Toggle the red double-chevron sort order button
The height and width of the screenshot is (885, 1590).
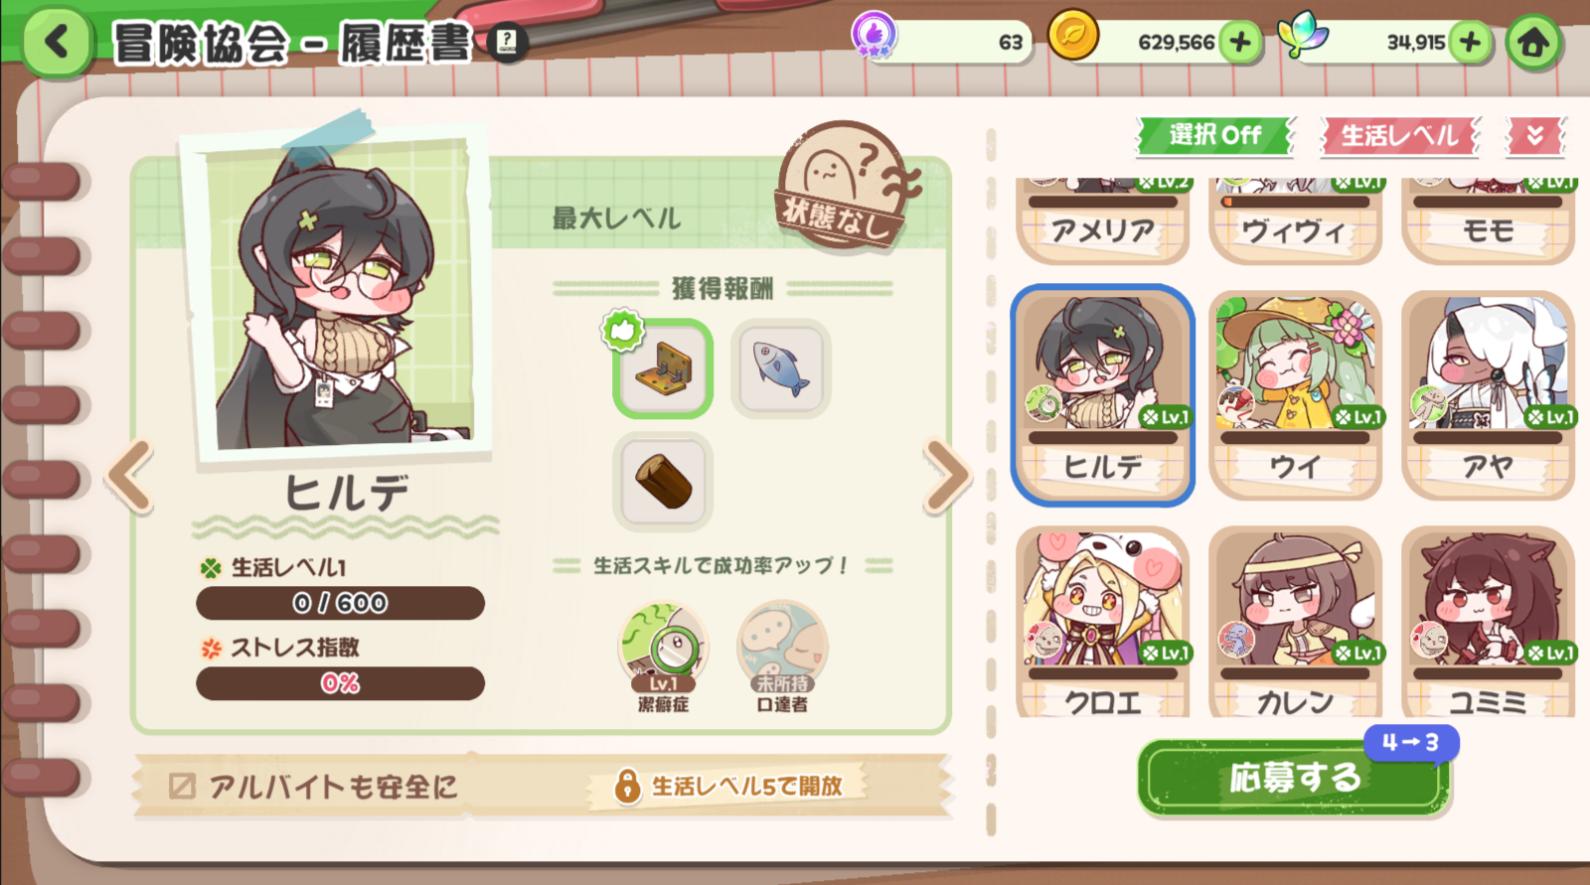[1535, 135]
